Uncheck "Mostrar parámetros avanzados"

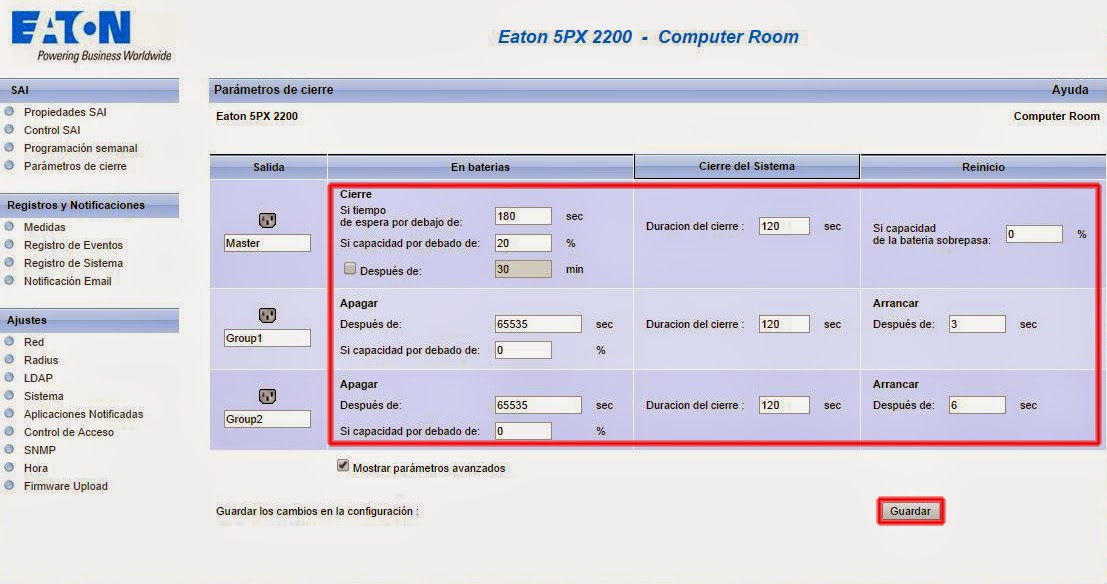tap(342, 464)
